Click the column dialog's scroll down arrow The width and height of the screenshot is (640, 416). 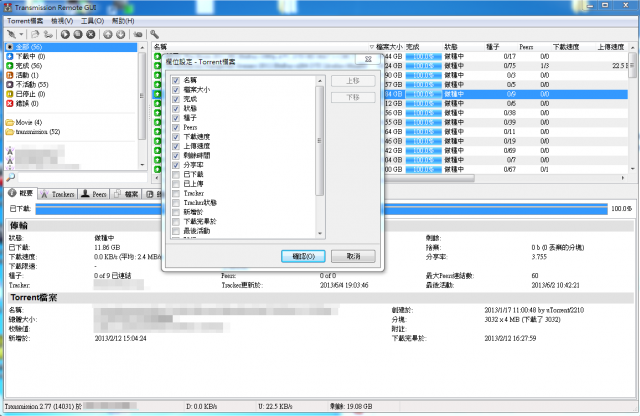pos(320,234)
